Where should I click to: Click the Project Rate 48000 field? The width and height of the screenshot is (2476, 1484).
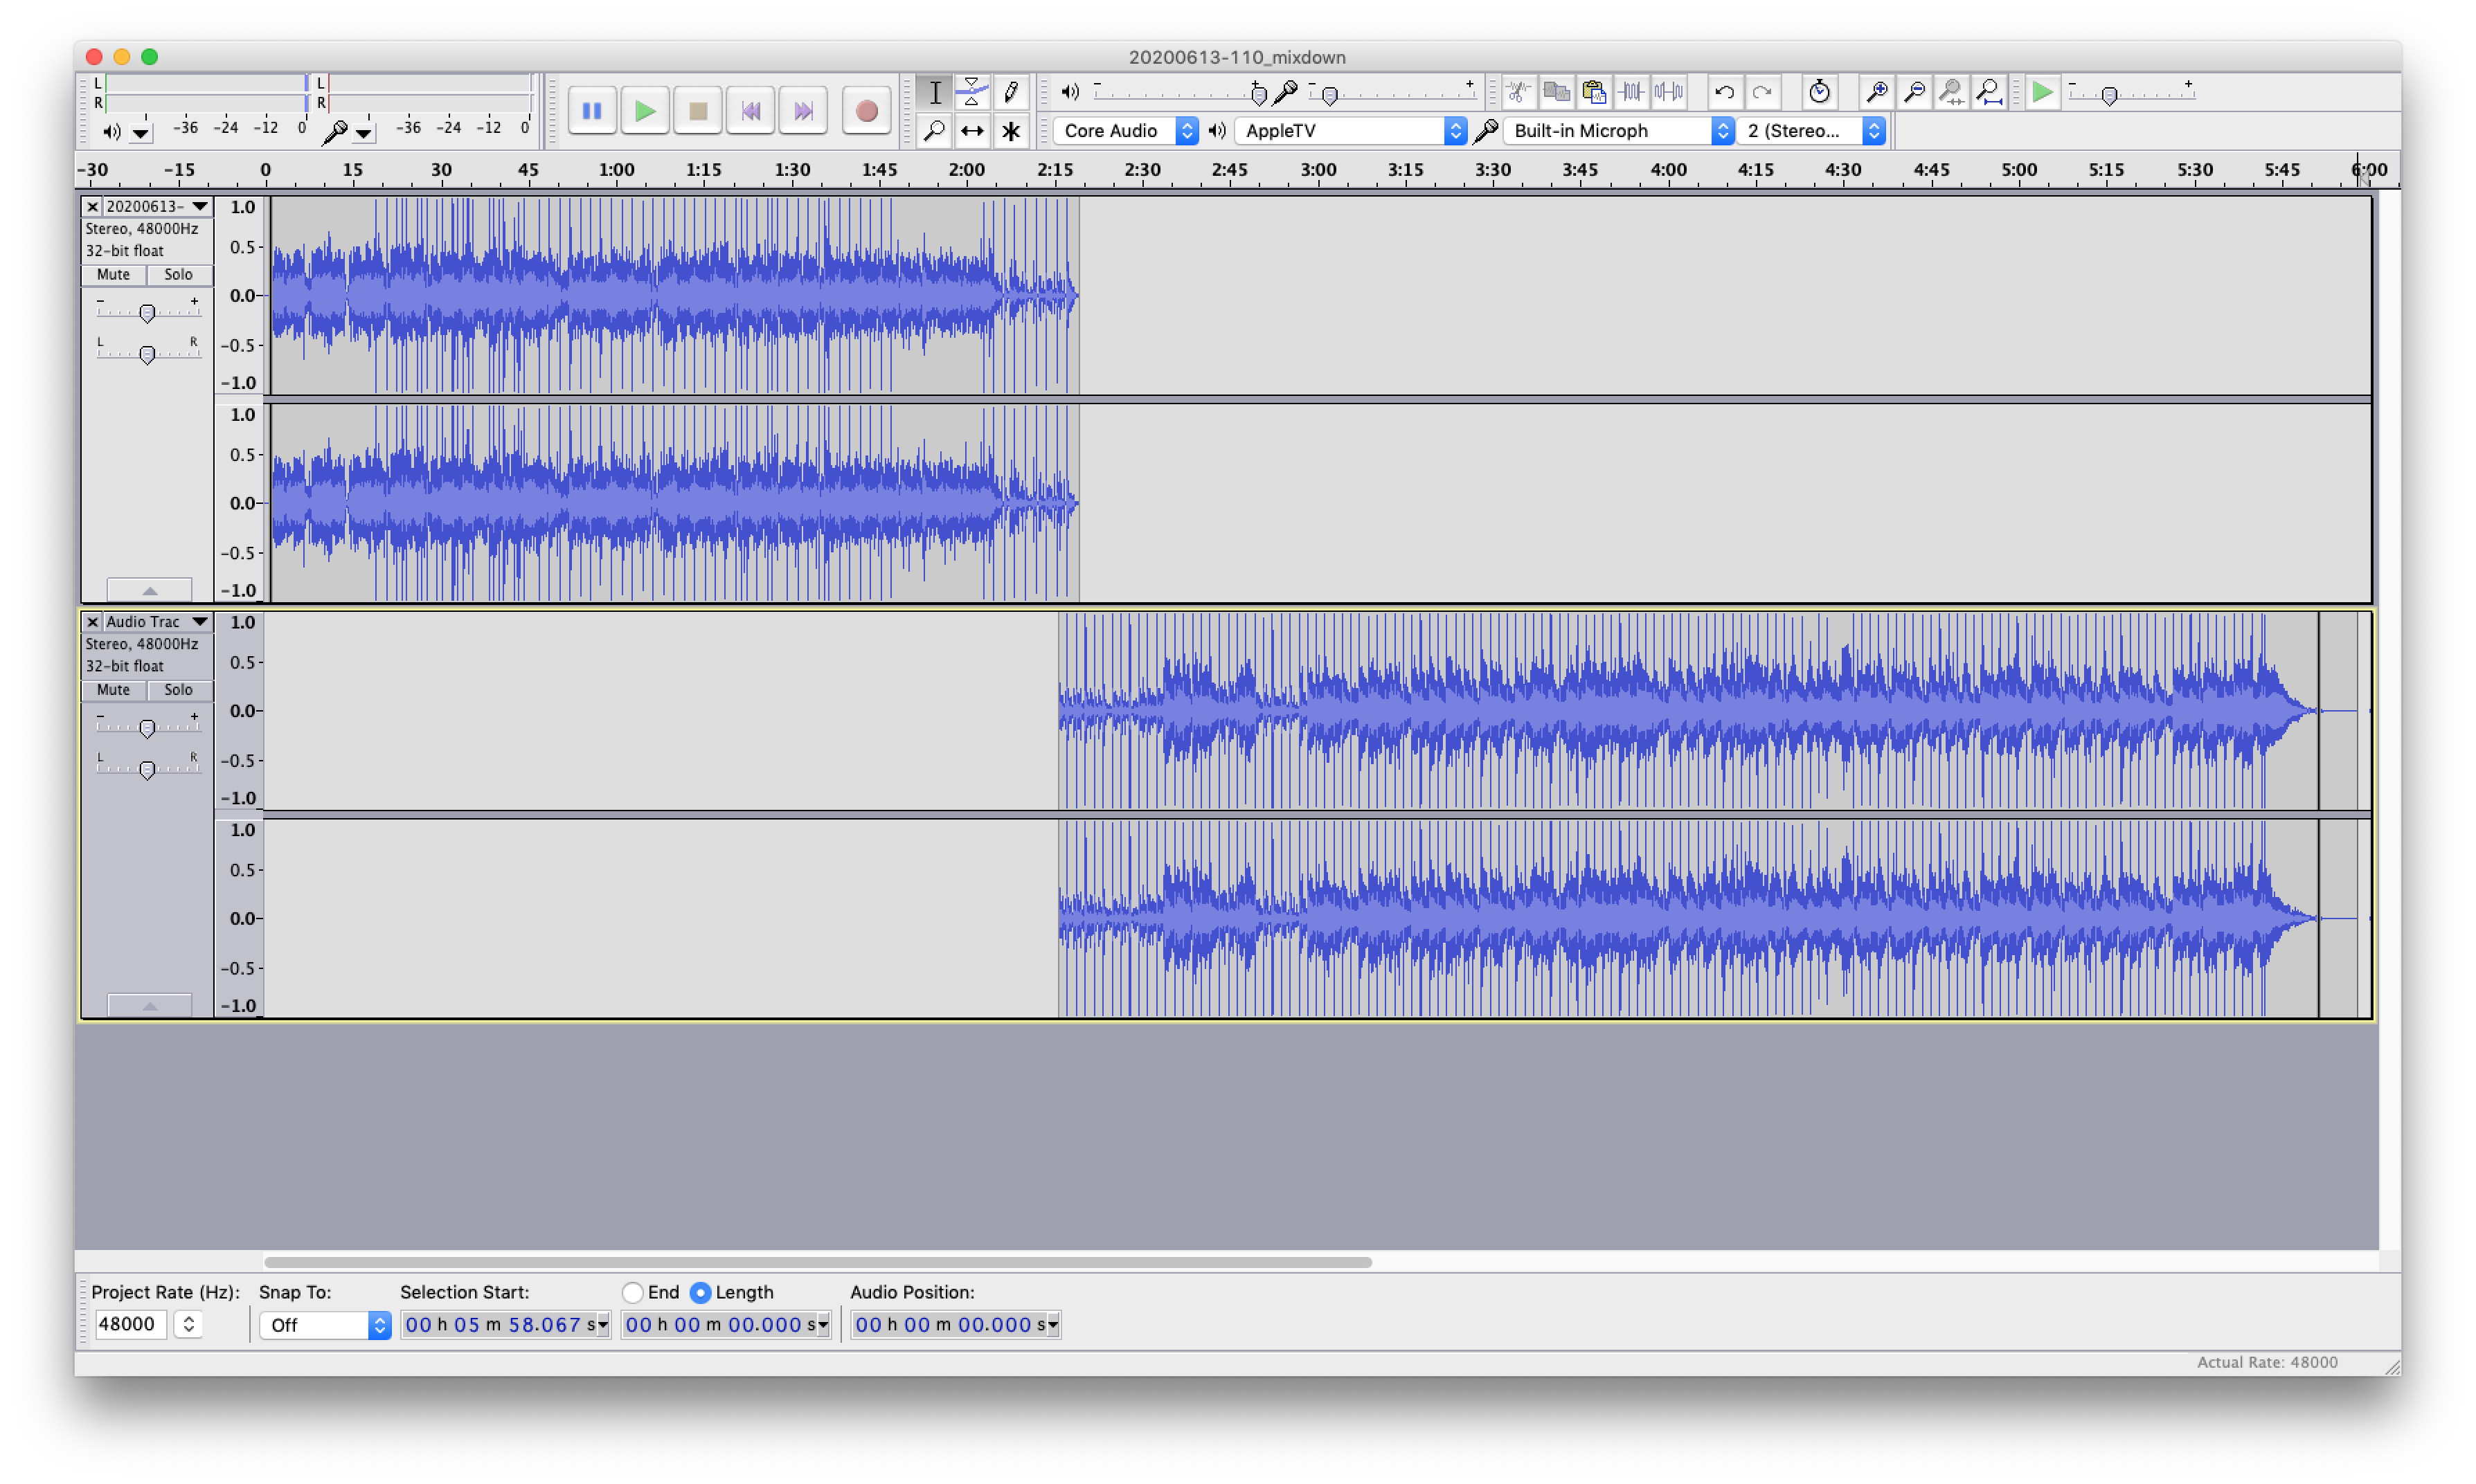coord(129,1324)
